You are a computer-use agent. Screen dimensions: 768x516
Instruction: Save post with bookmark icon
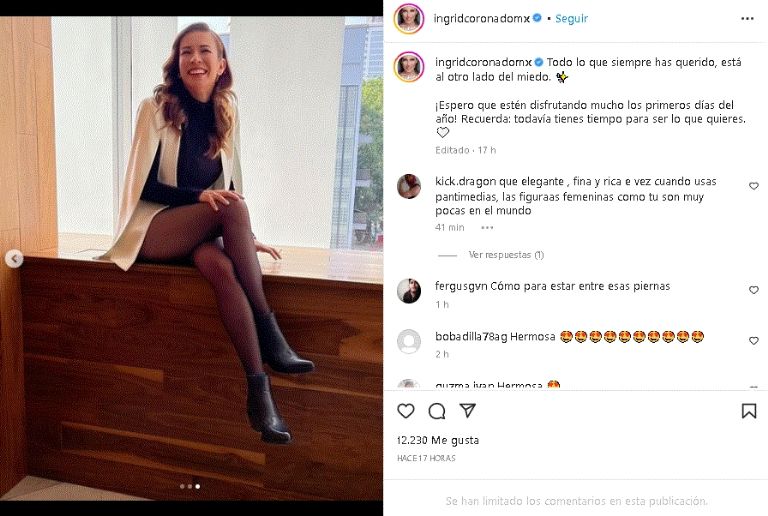coord(749,411)
